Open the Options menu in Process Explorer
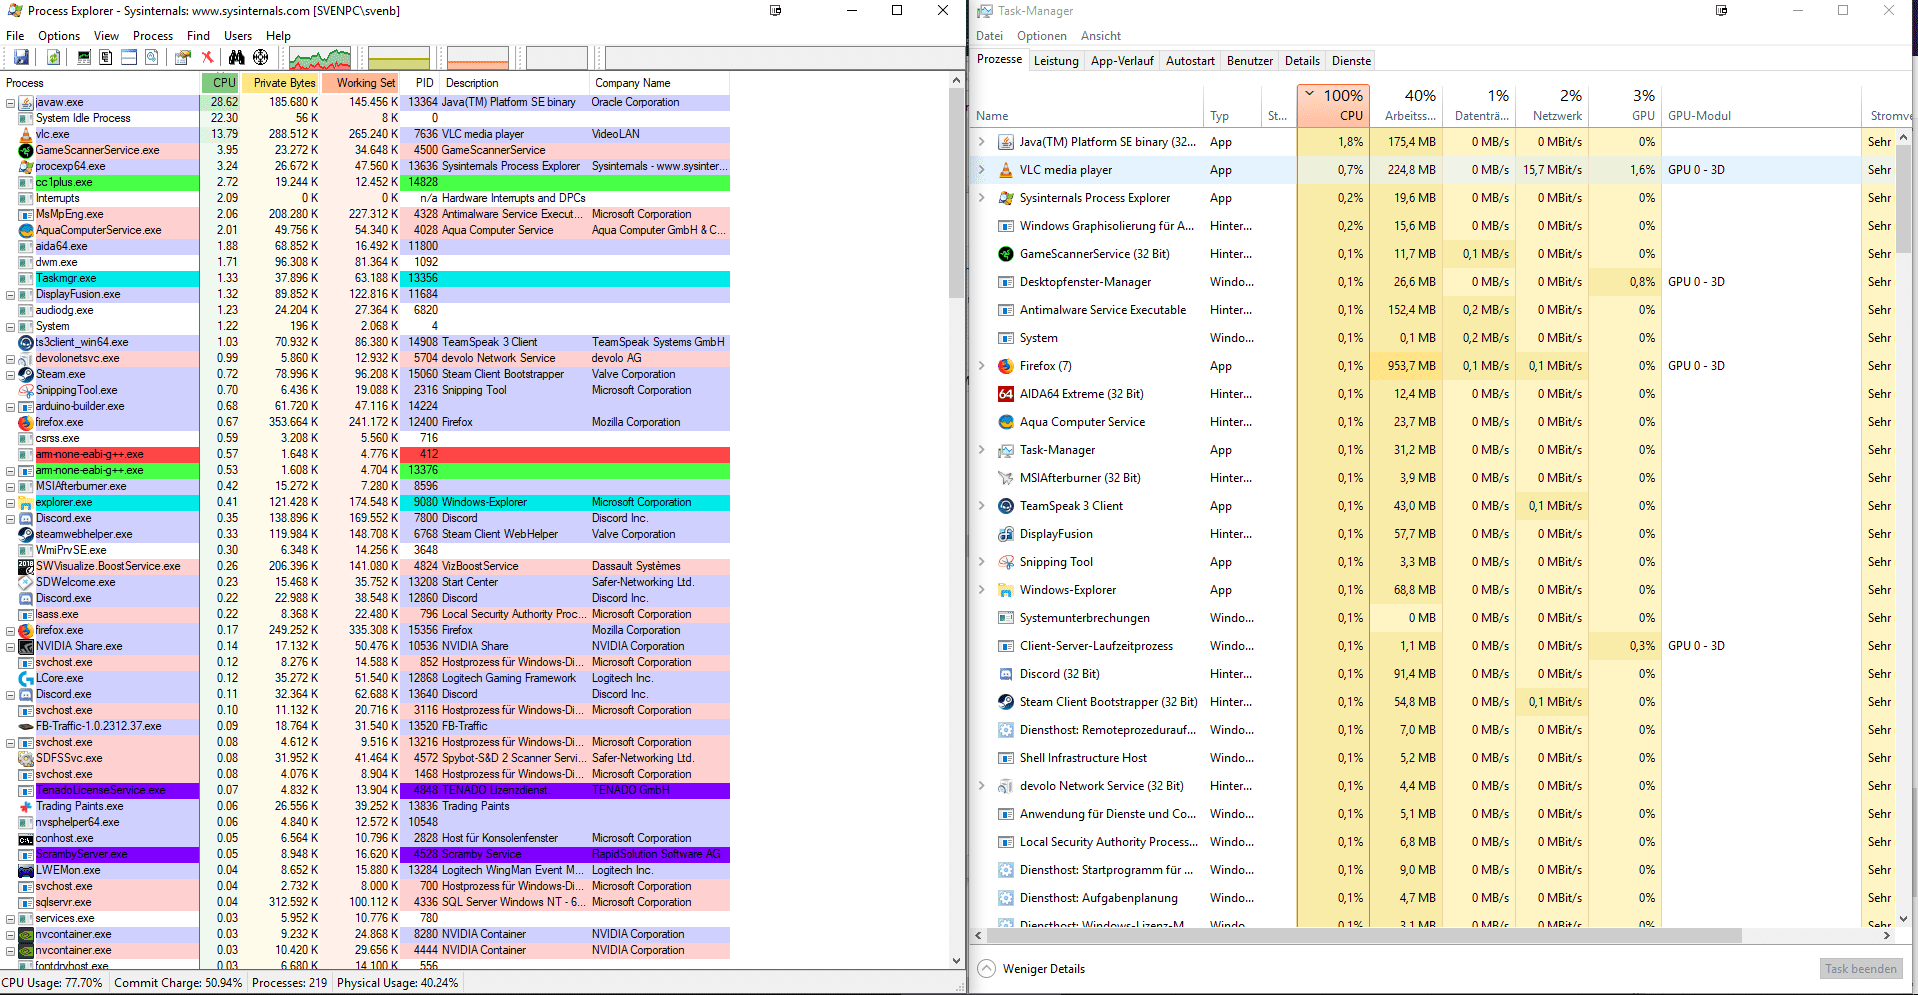The height and width of the screenshot is (995, 1918). (59, 36)
